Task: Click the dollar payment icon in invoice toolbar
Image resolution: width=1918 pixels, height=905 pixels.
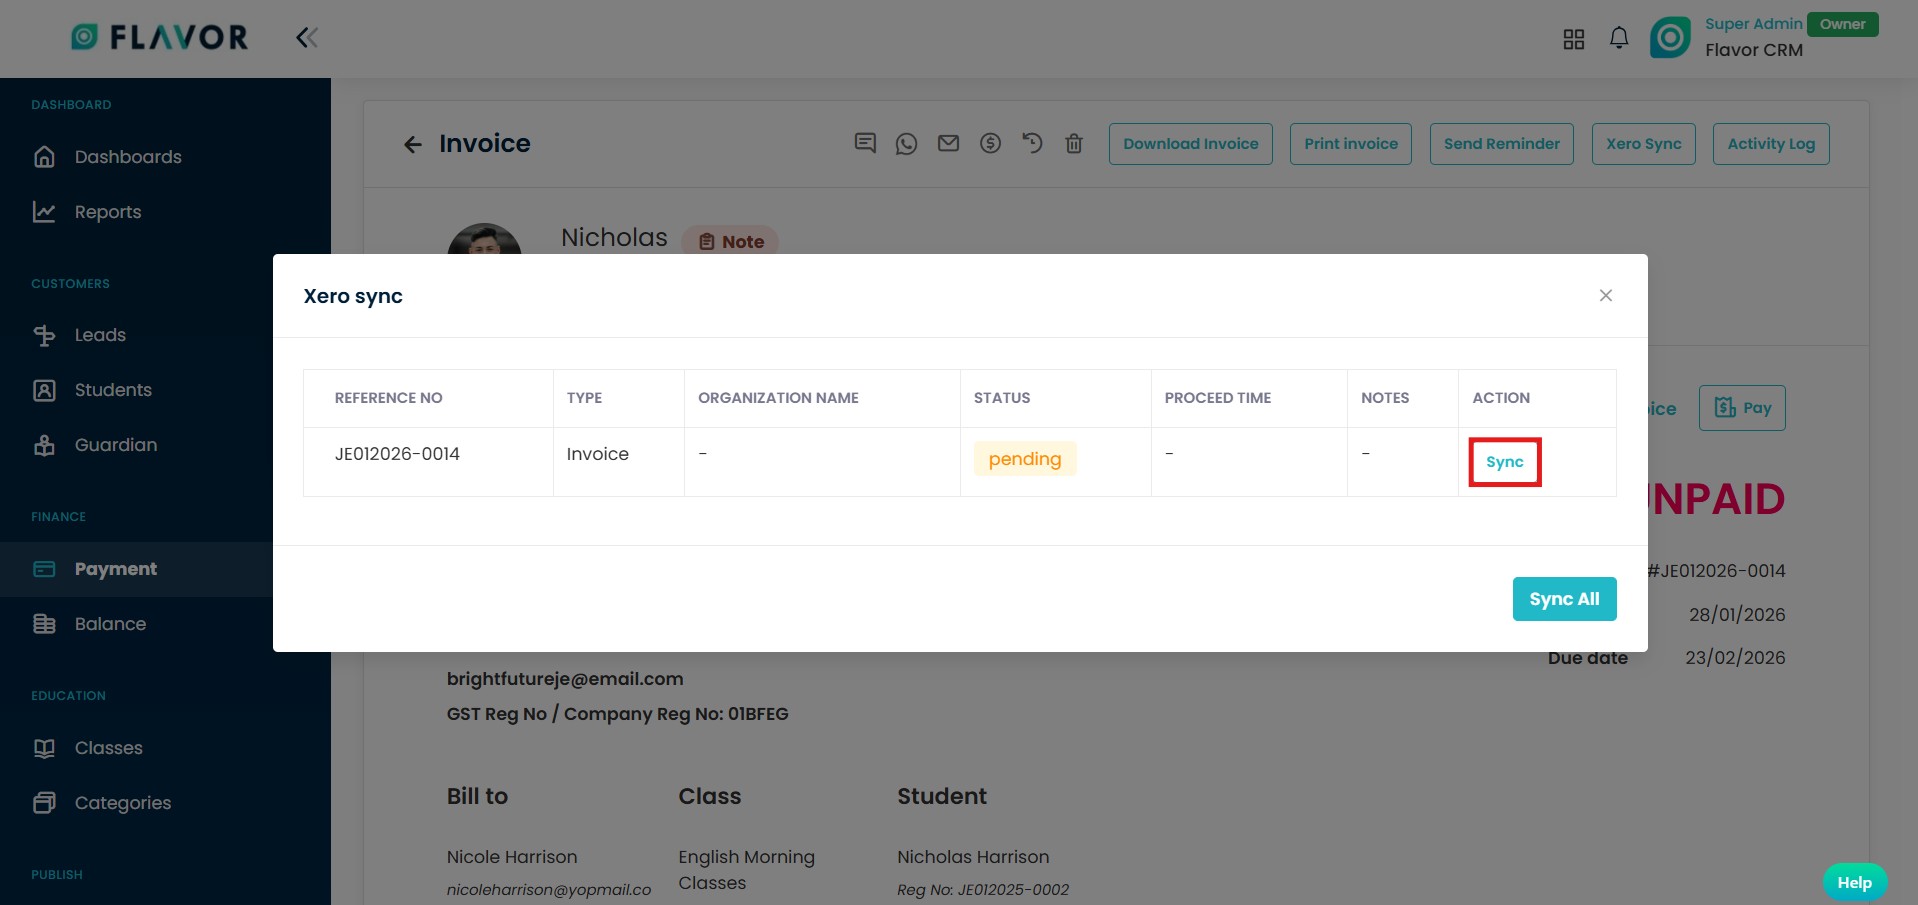Action: pyautogui.click(x=990, y=143)
